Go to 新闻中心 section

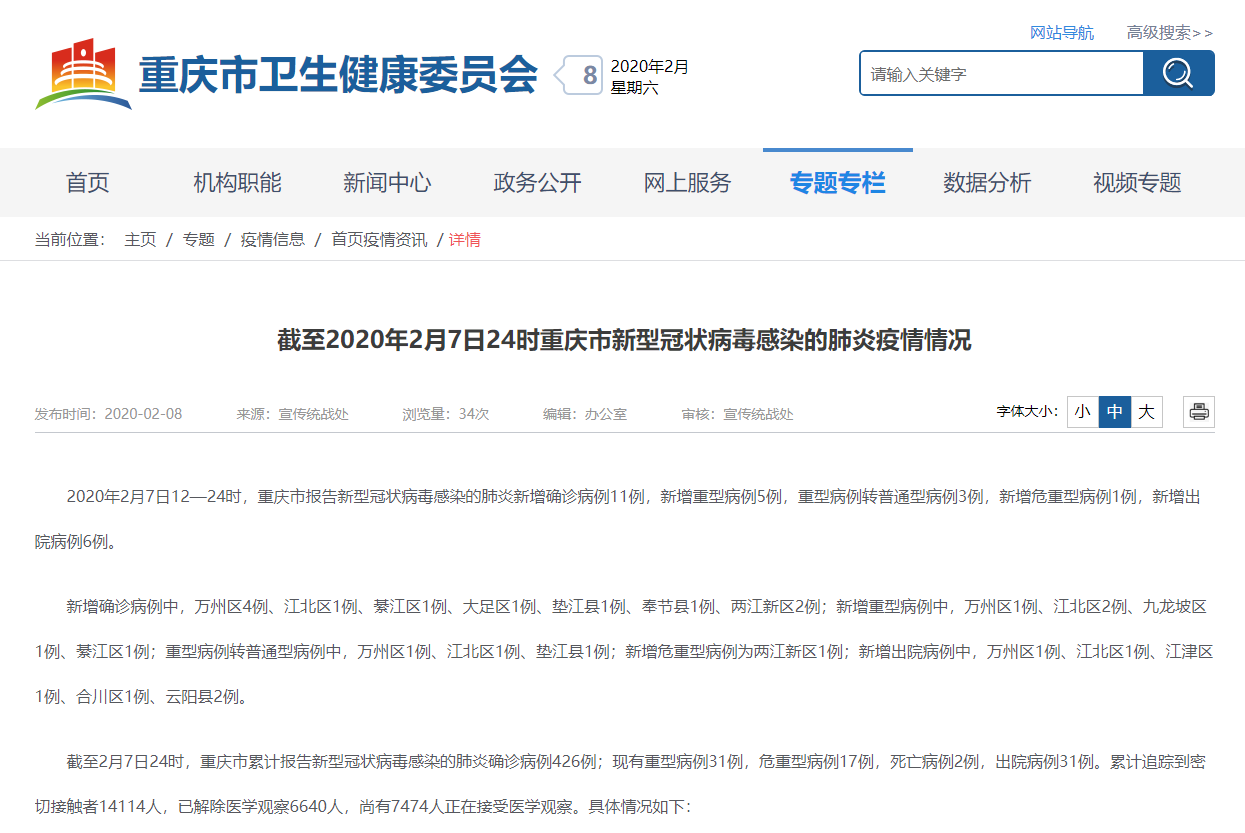click(x=387, y=183)
